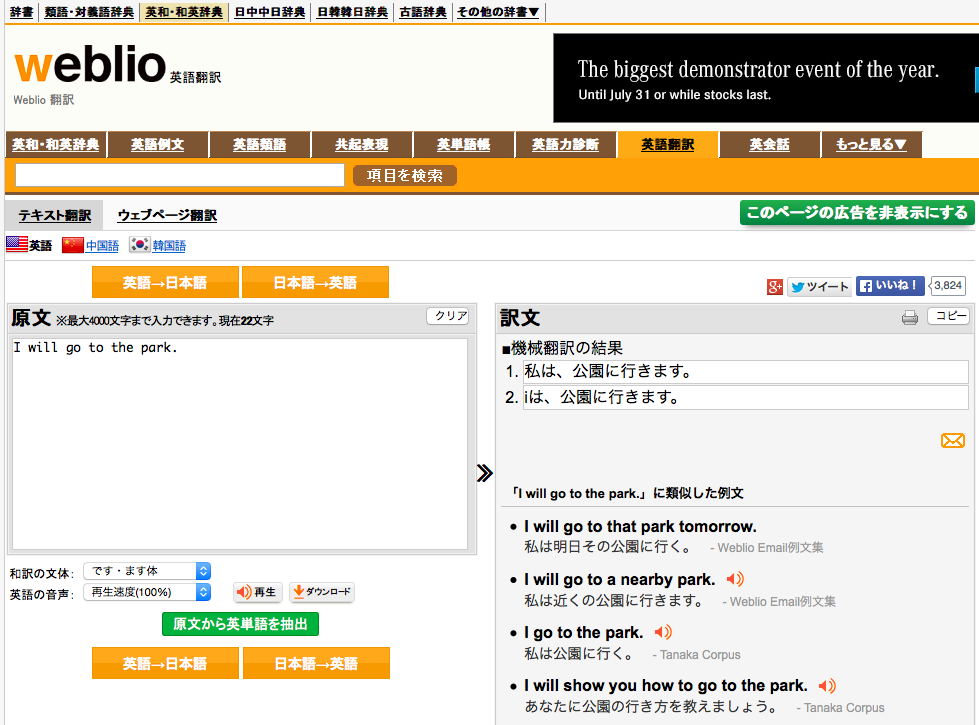The height and width of the screenshot is (725, 979).
Task: Open the playback speed dropdown
Action: tap(147, 592)
